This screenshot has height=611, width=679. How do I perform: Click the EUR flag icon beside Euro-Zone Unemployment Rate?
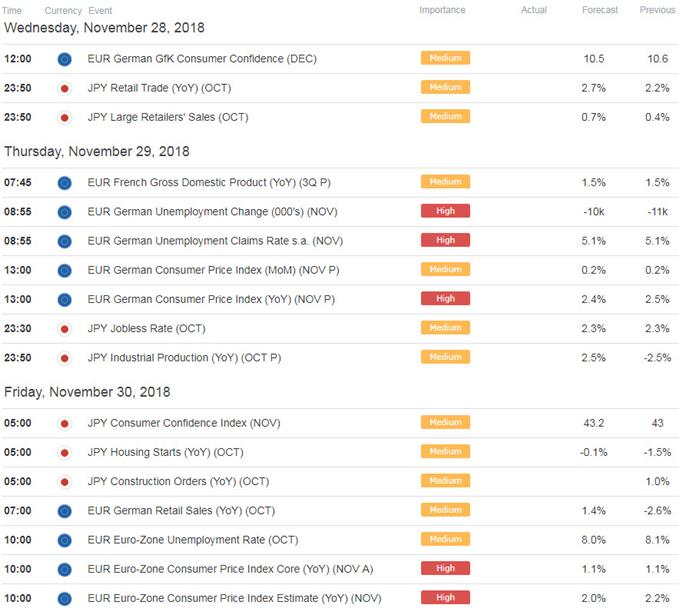(x=65, y=540)
